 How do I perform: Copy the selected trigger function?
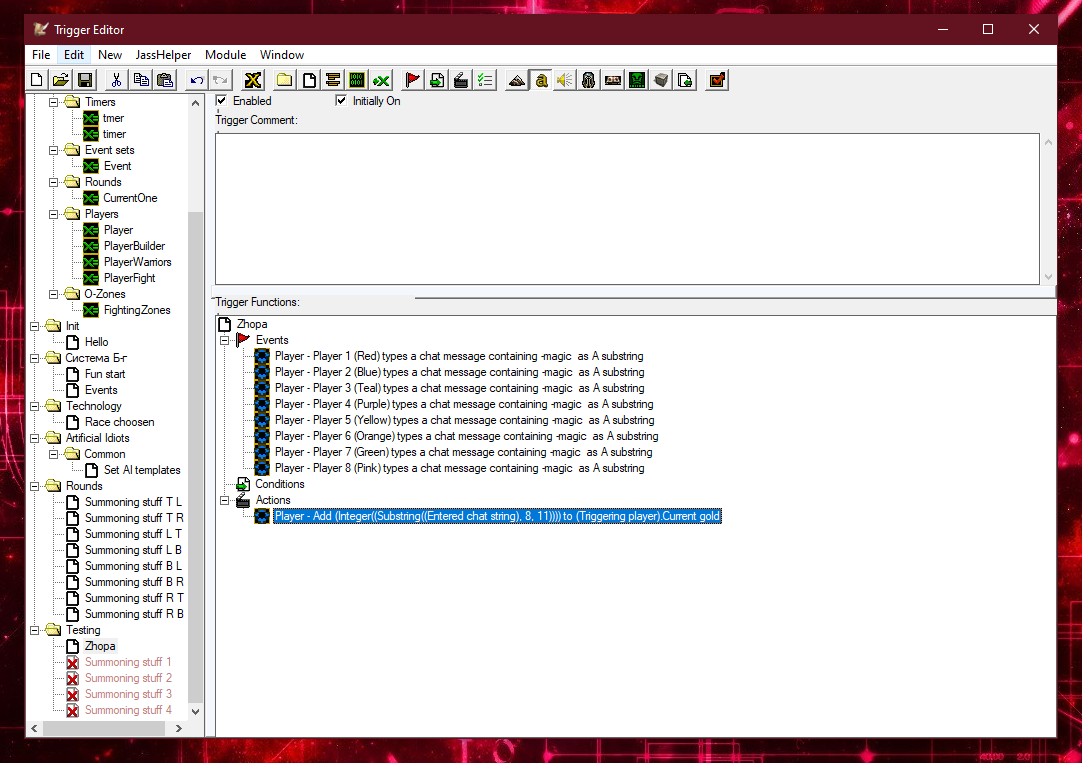[141, 80]
